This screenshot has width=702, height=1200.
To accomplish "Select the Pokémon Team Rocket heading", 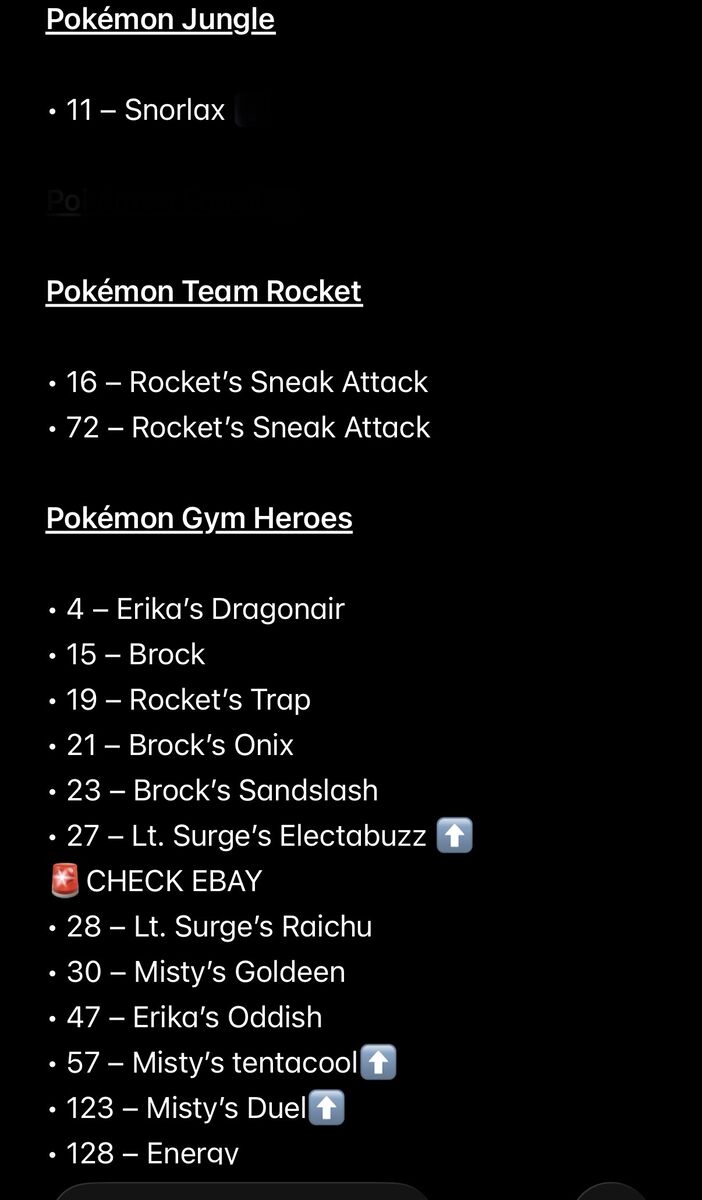I will [204, 291].
